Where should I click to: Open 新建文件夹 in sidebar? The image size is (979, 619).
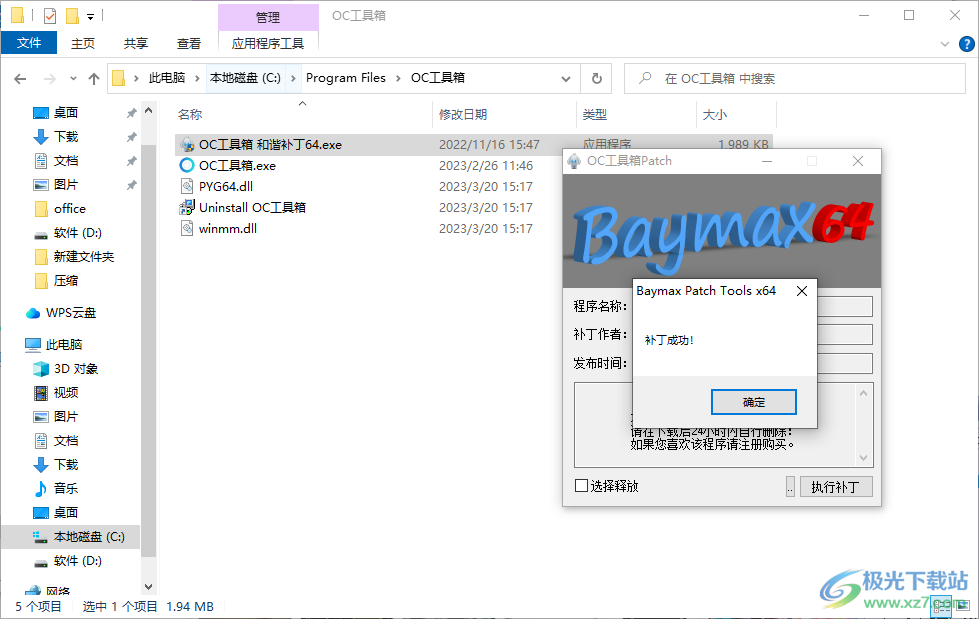point(83,257)
